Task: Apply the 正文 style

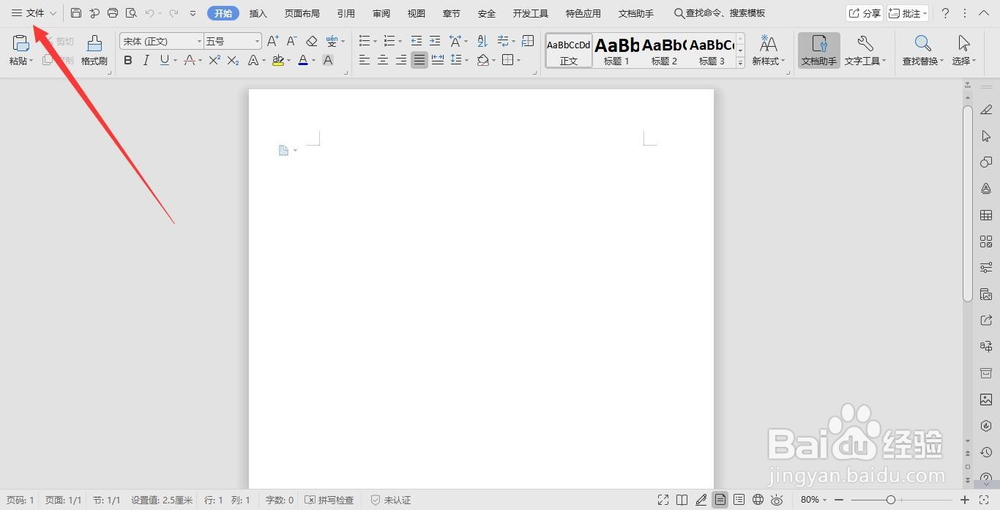Action: coord(569,51)
